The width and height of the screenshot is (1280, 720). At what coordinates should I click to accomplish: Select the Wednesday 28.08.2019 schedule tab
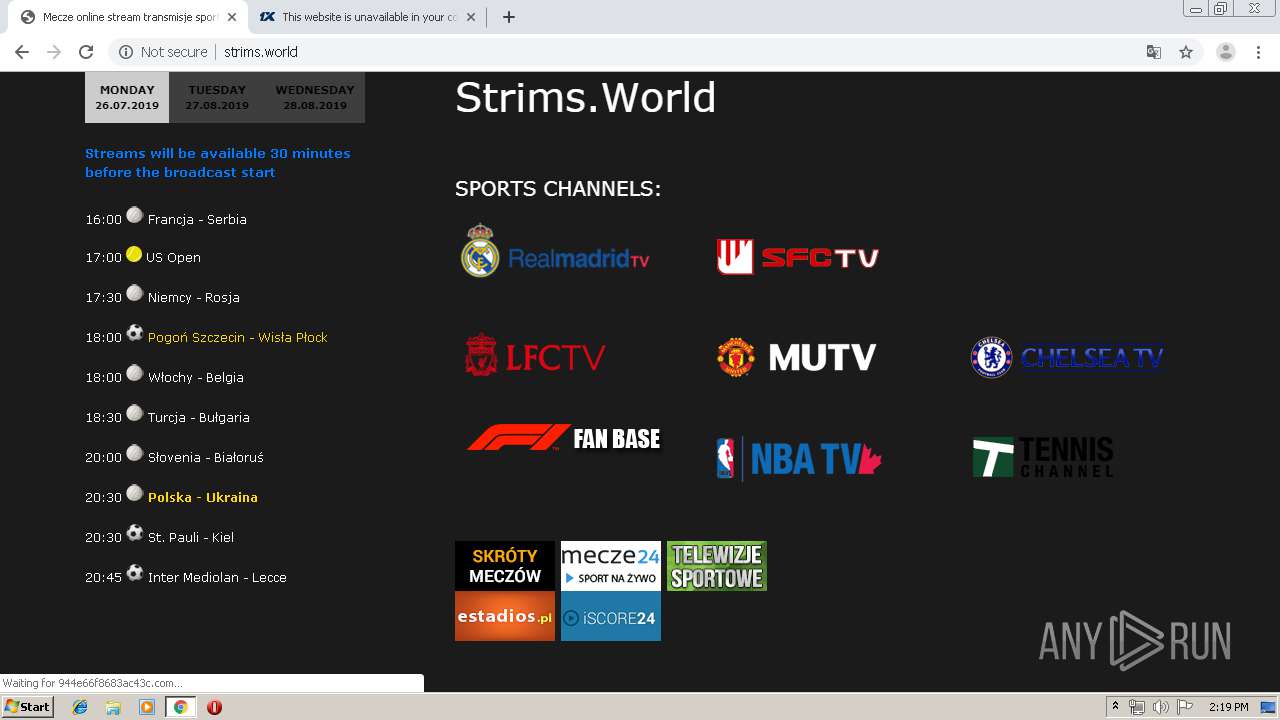(x=315, y=97)
